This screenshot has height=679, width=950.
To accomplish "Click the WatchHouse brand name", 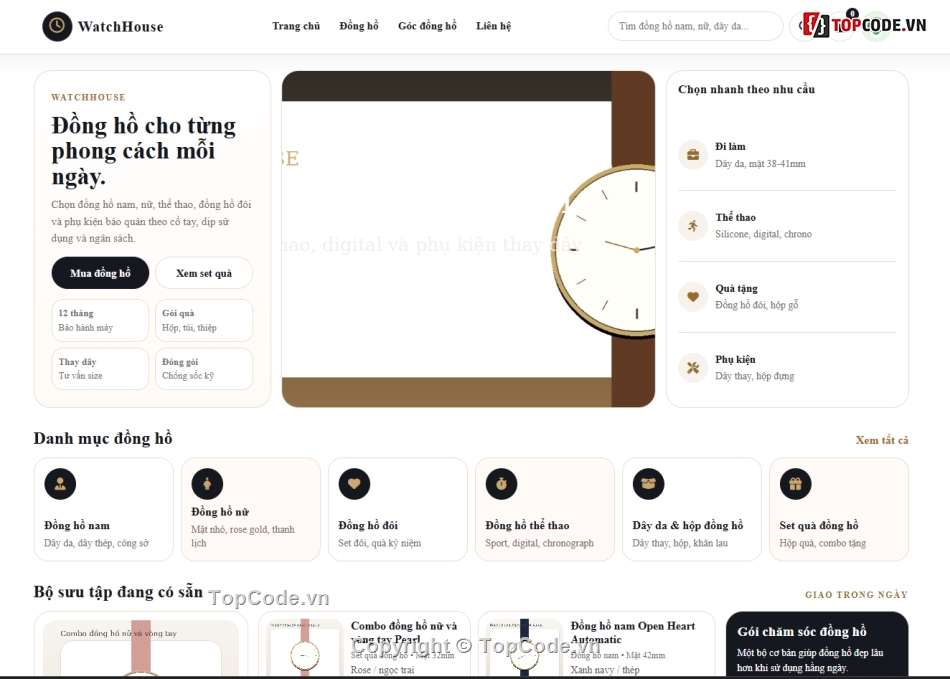I will [x=121, y=27].
